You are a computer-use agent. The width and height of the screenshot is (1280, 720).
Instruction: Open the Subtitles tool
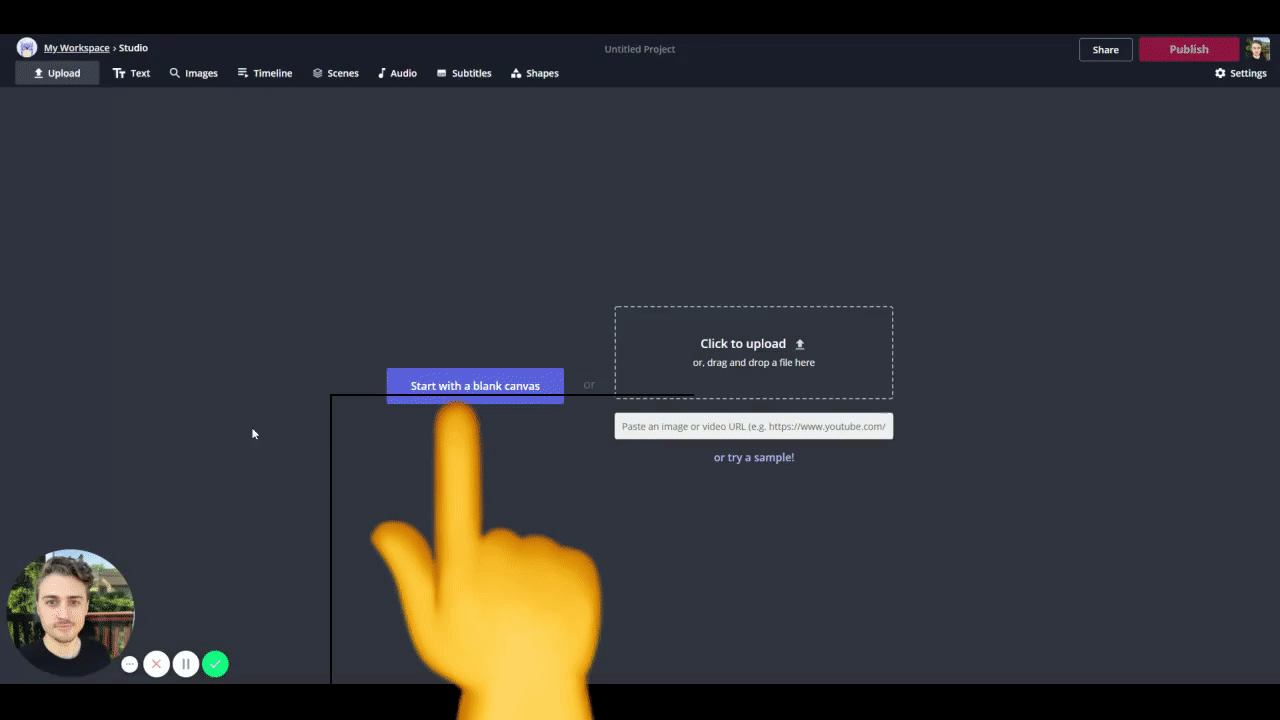coord(464,73)
